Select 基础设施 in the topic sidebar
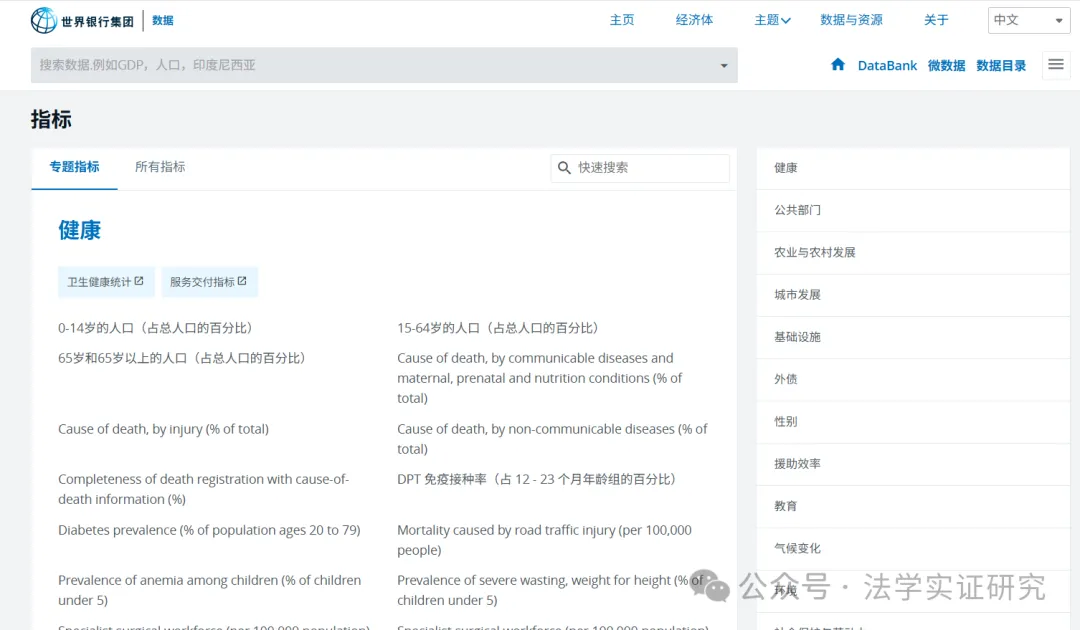This screenshot has height=630, width=1080. point(913,337)
